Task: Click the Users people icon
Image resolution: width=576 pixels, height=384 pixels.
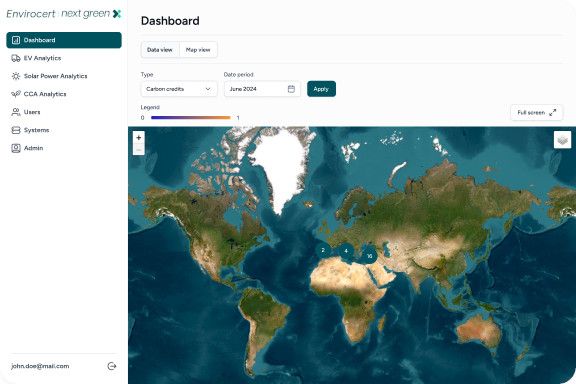Action: (16, 112)
